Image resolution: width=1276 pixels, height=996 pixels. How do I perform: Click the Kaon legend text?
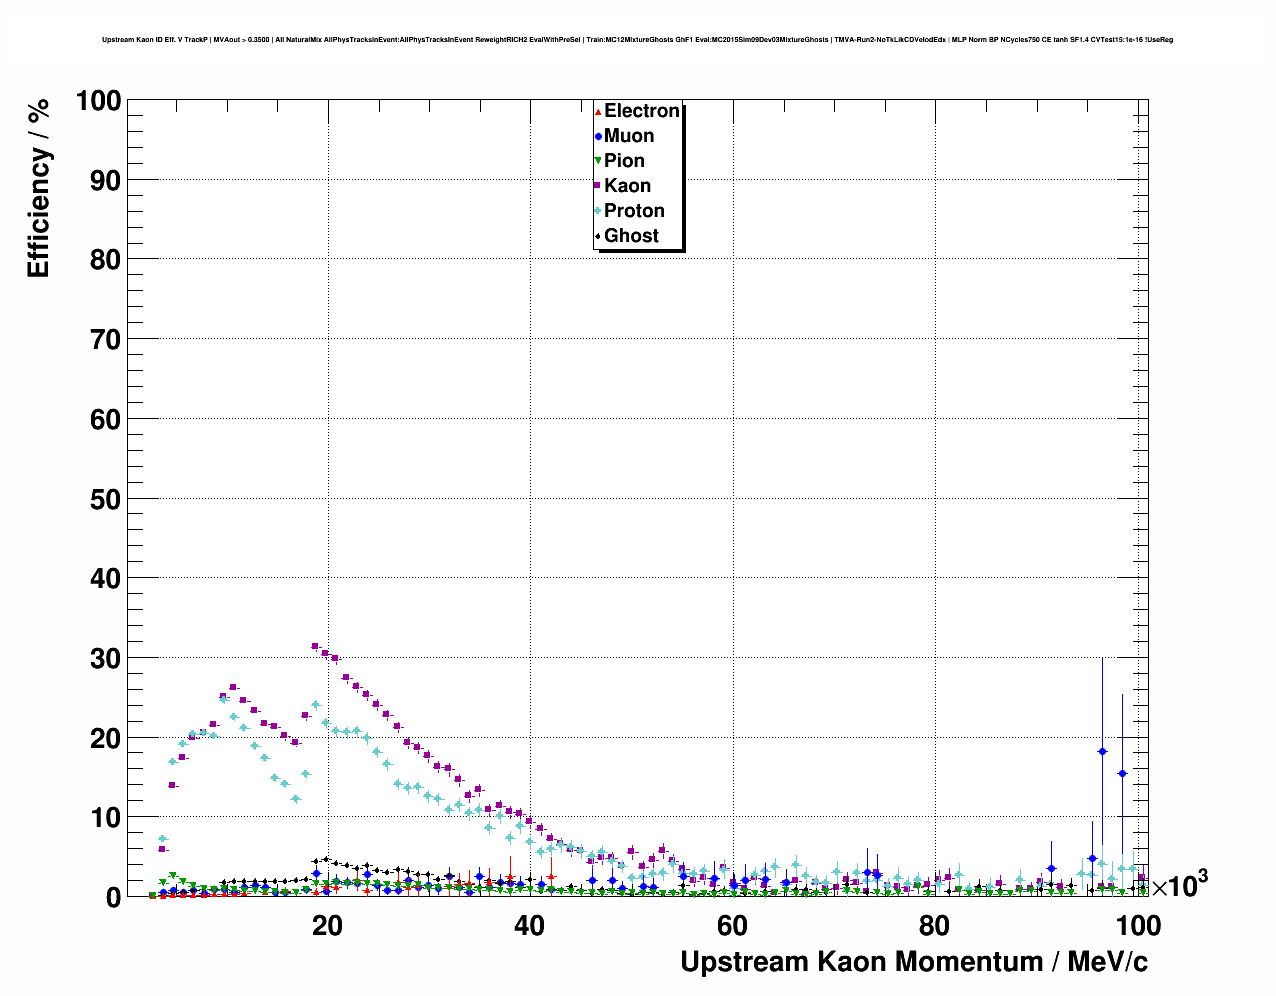click(627, 186)
